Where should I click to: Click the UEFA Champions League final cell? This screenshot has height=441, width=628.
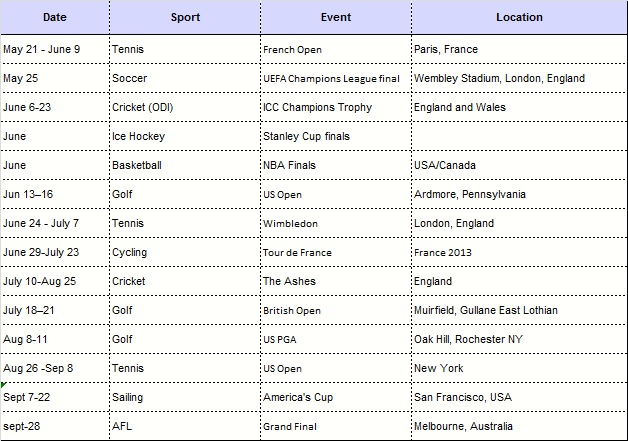(x=336, y=78)
